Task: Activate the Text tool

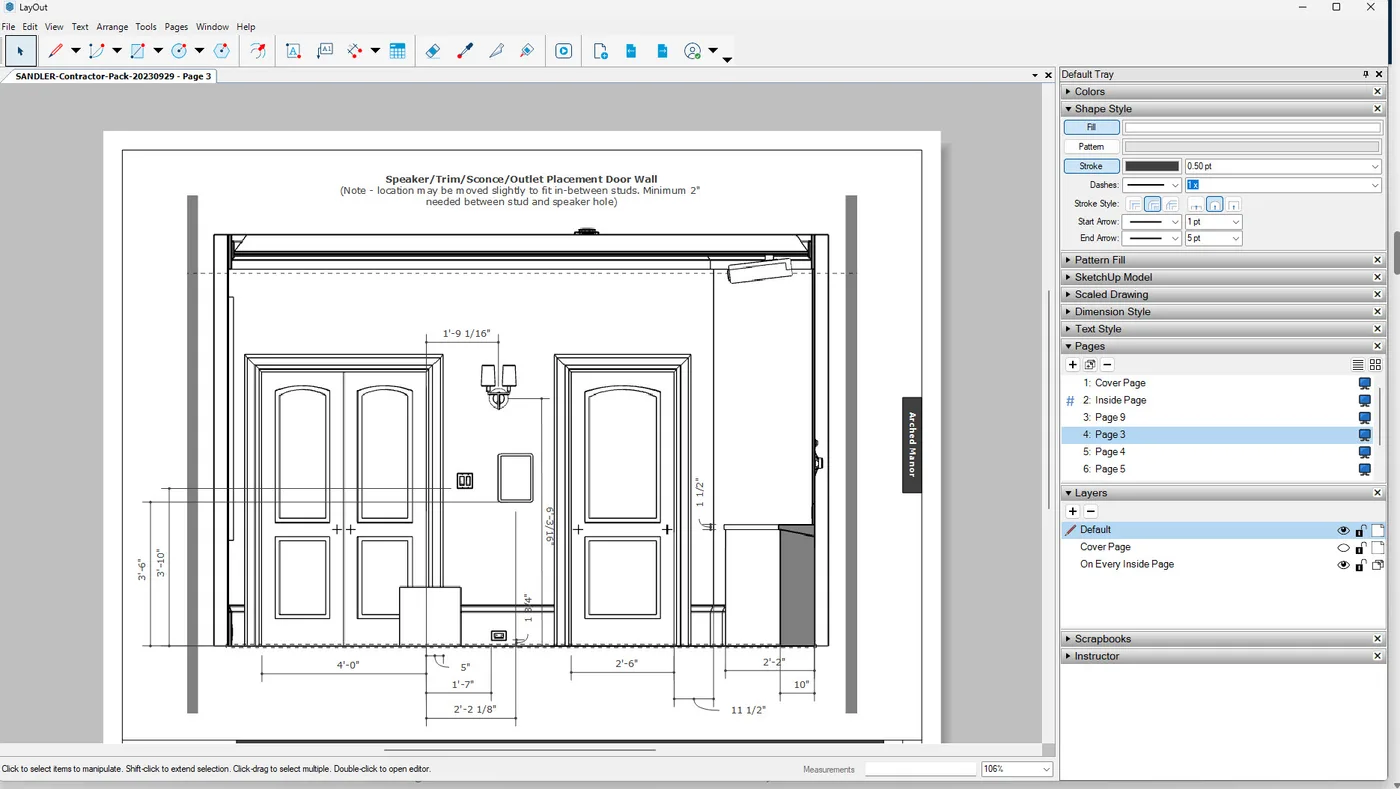Action: click(x=293, y=50)
